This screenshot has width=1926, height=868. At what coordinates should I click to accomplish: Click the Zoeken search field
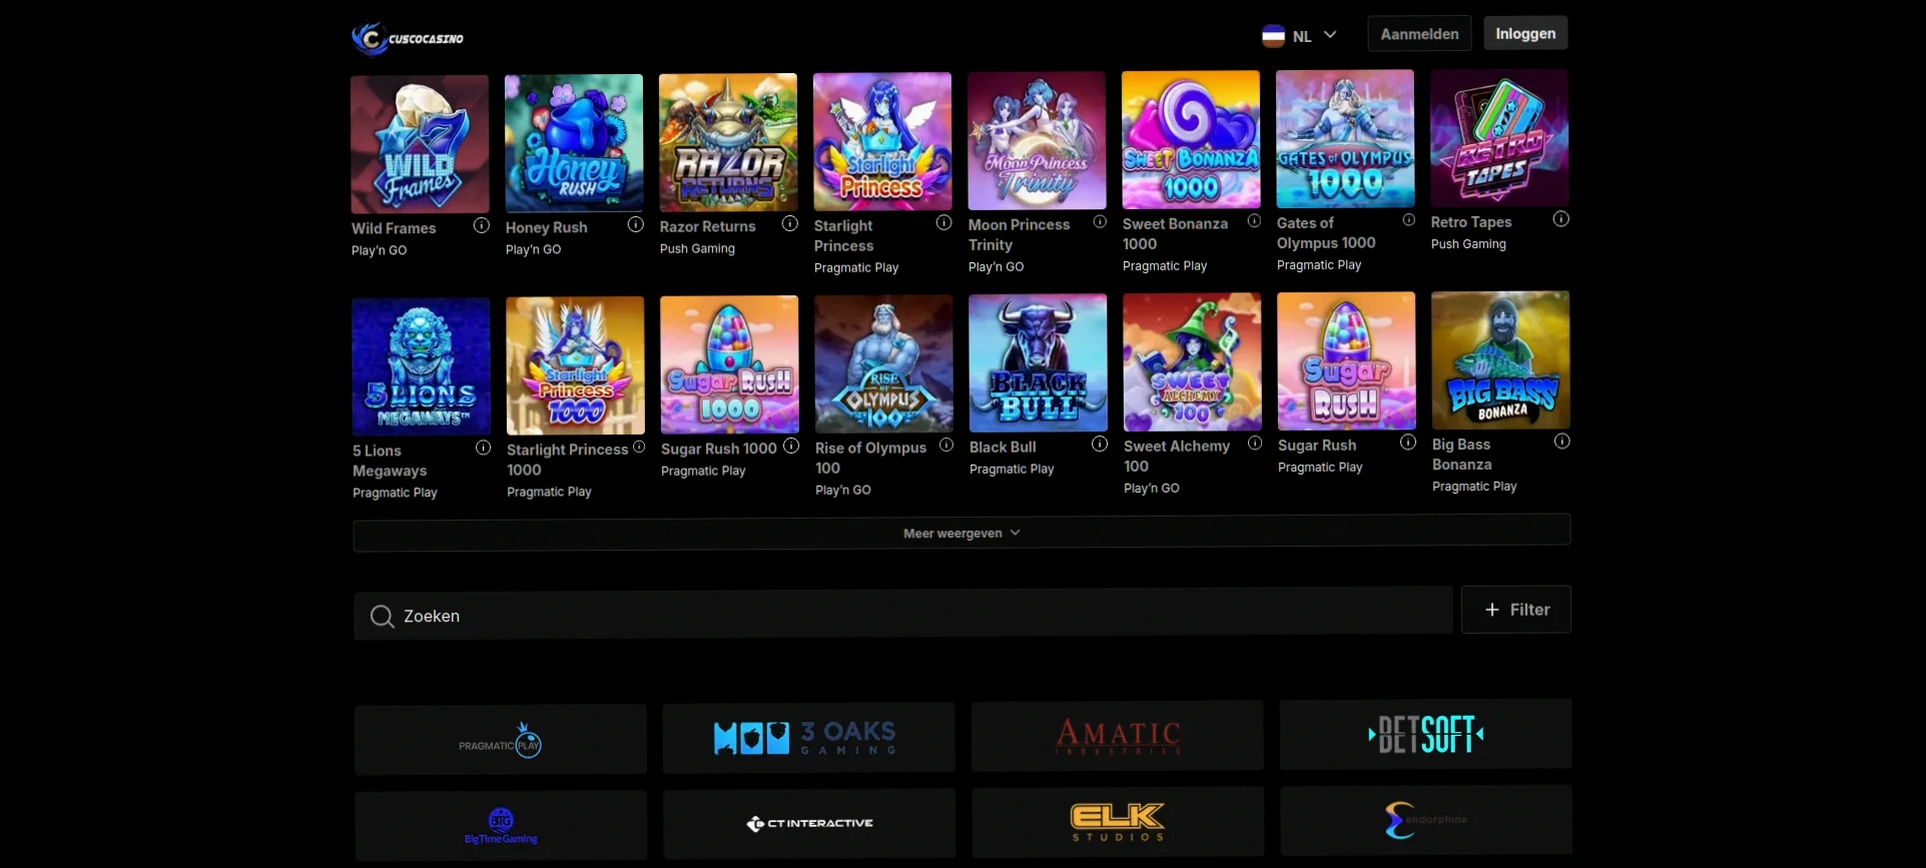(903, 615)
